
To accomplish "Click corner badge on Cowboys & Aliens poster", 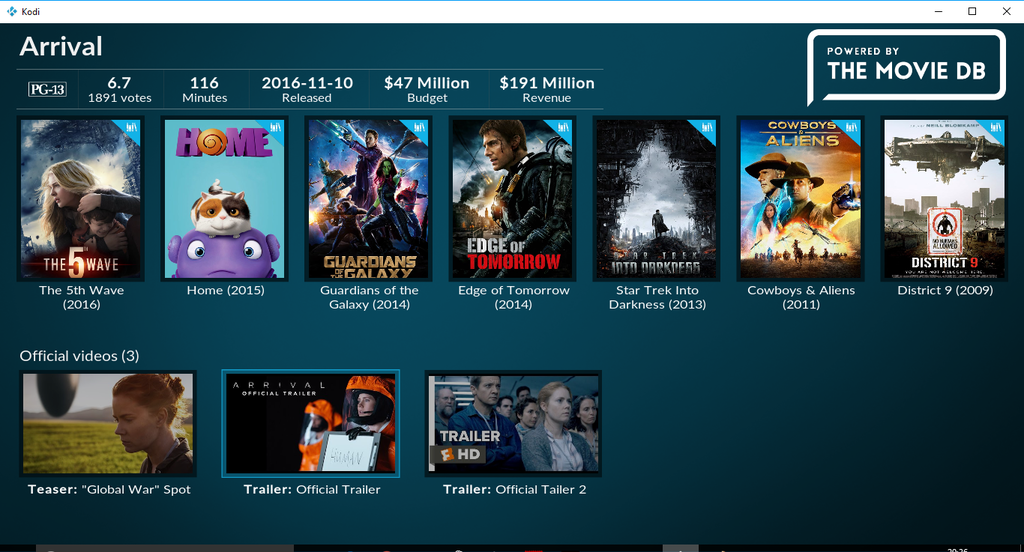I will pyautogui.click(x=851, y=128).
